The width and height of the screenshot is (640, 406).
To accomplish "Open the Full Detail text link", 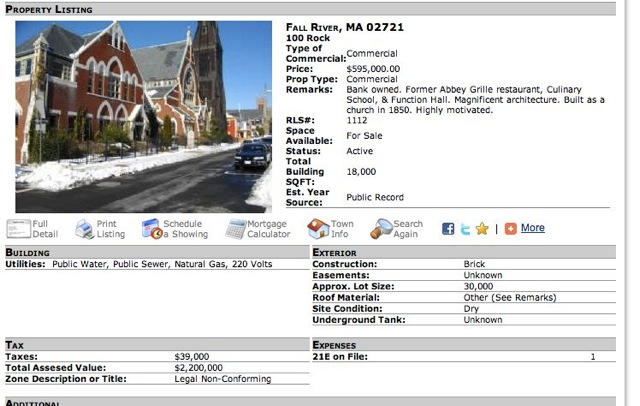I will (46, 229).
